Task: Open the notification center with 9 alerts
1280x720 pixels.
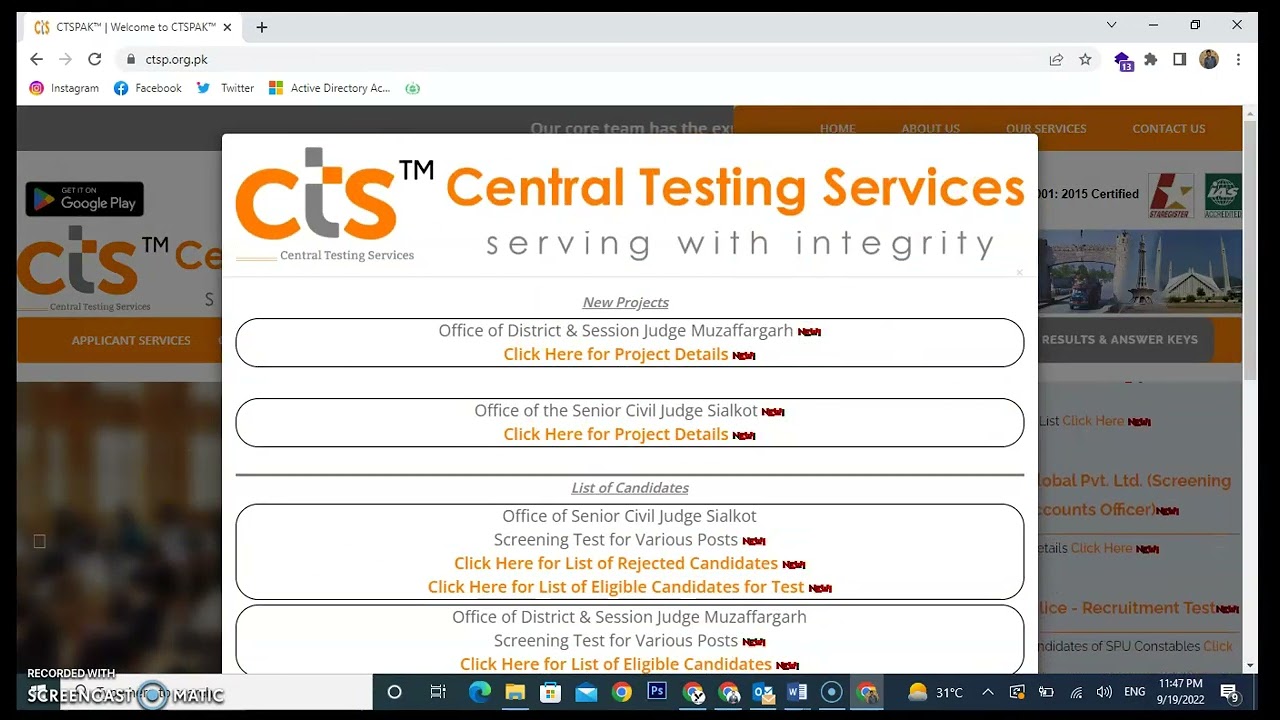Action: point(1230,693)
